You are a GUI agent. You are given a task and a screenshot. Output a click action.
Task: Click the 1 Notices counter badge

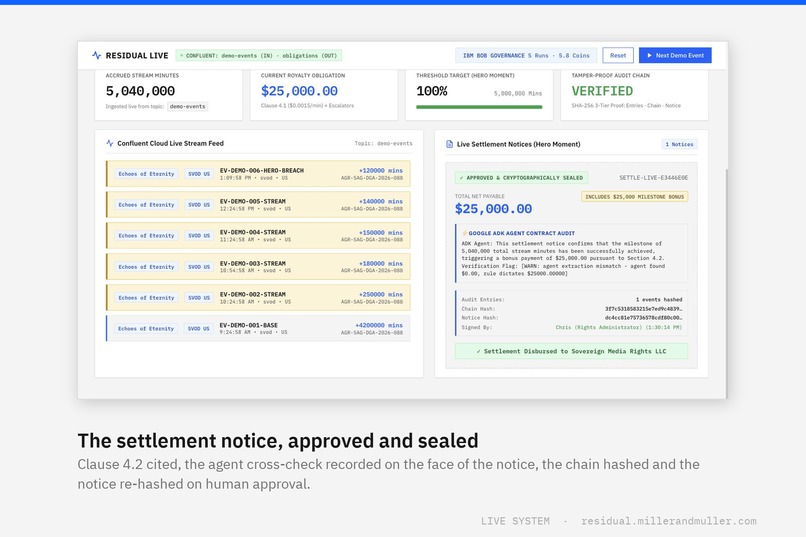click(x=679, y=144)
